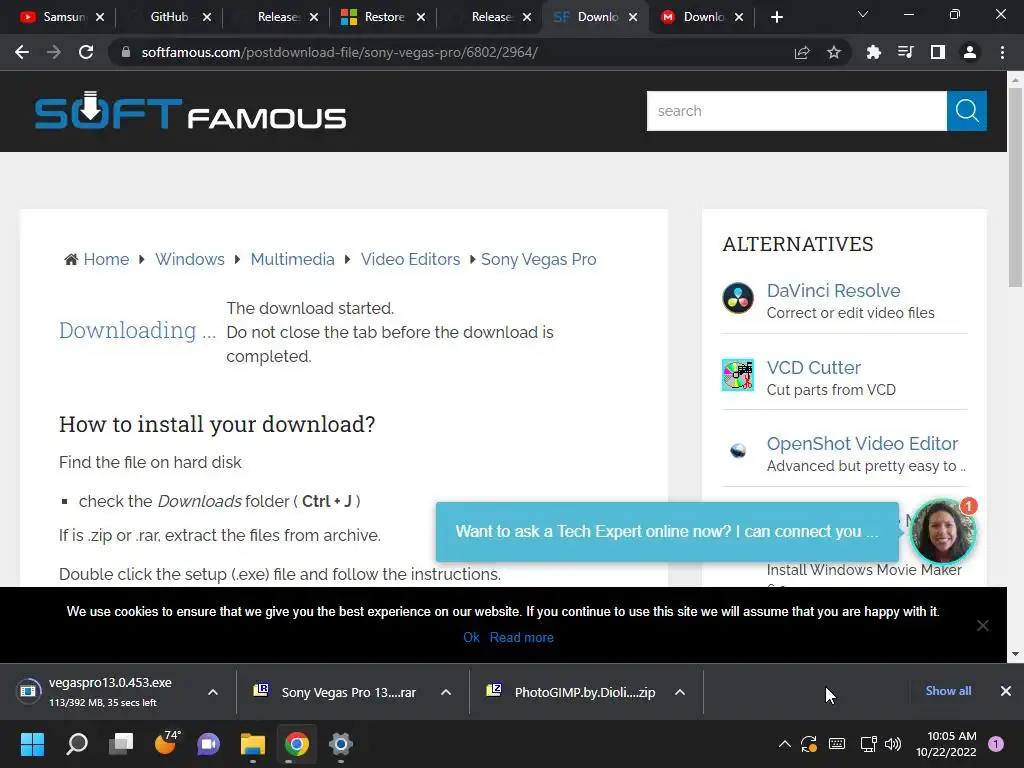Expand options for Sony Vegas Pro rar download
Viewport: 1024px width, 768px height.
point(446,692)
